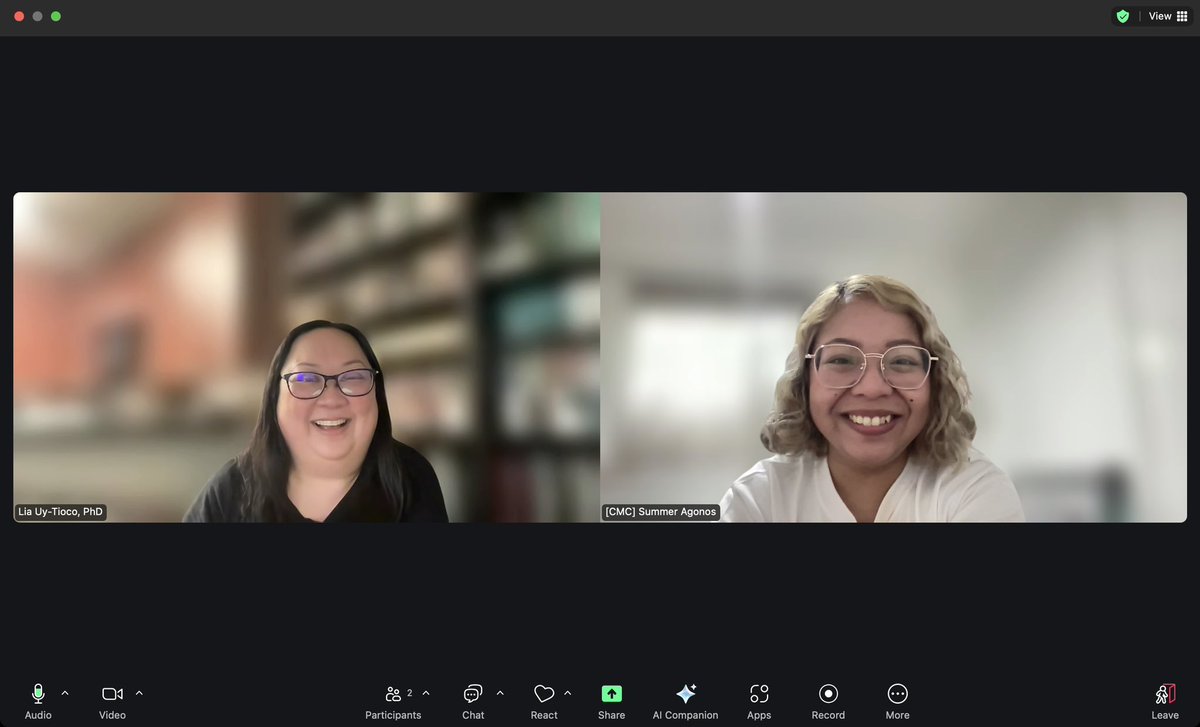Screen dimensions: 1200x727
Task: Expand the React options caret
Action: click(x=568, y=692)
